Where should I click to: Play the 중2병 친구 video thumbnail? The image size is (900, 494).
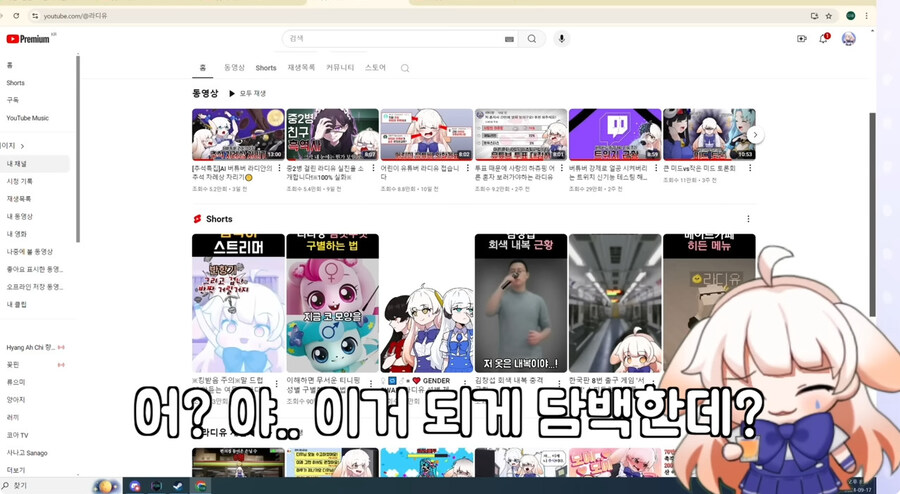[x=332, y=134]
